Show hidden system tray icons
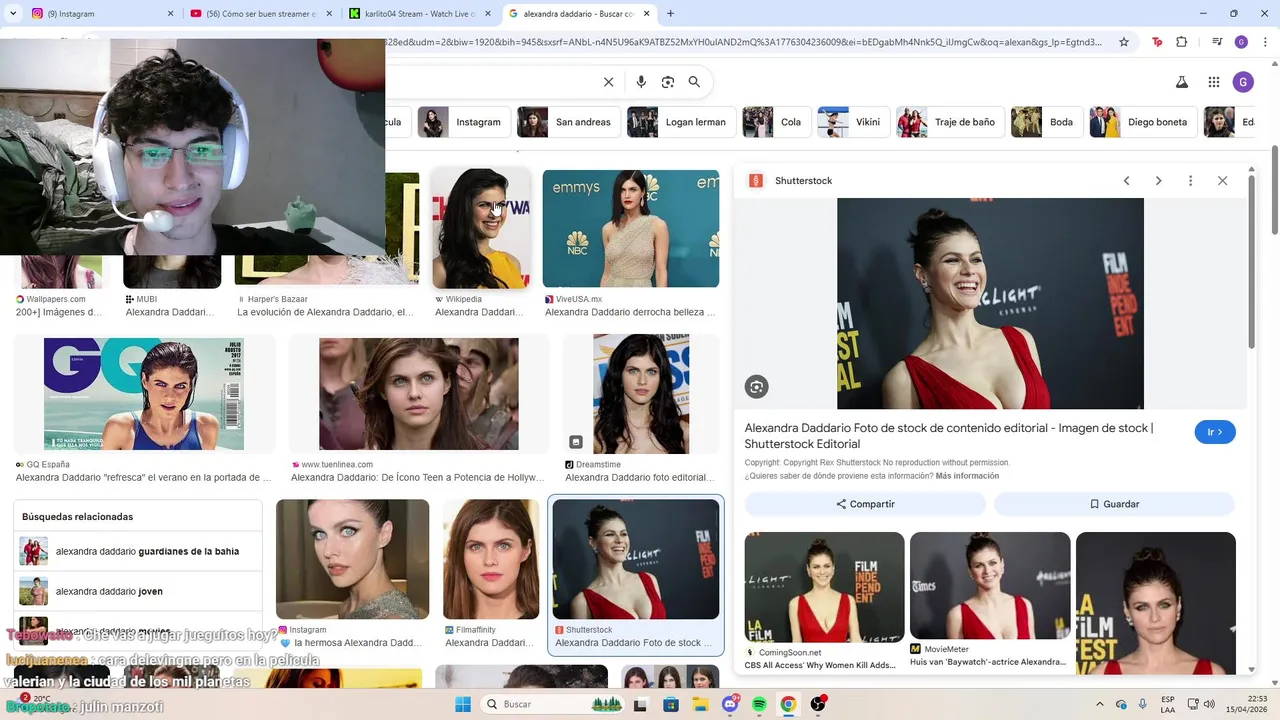The height and width of the screenshot is (720, 1280). pyautogui.click(x=1100, y=704)
